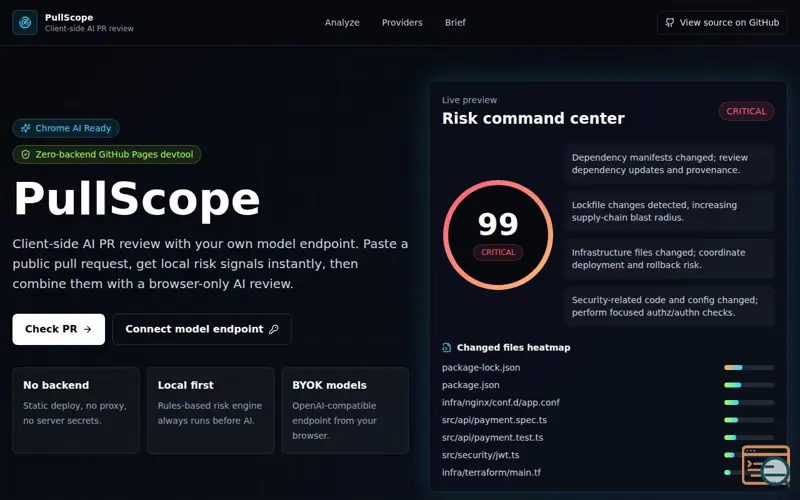Click the Risk command center title

pos(533,118)
